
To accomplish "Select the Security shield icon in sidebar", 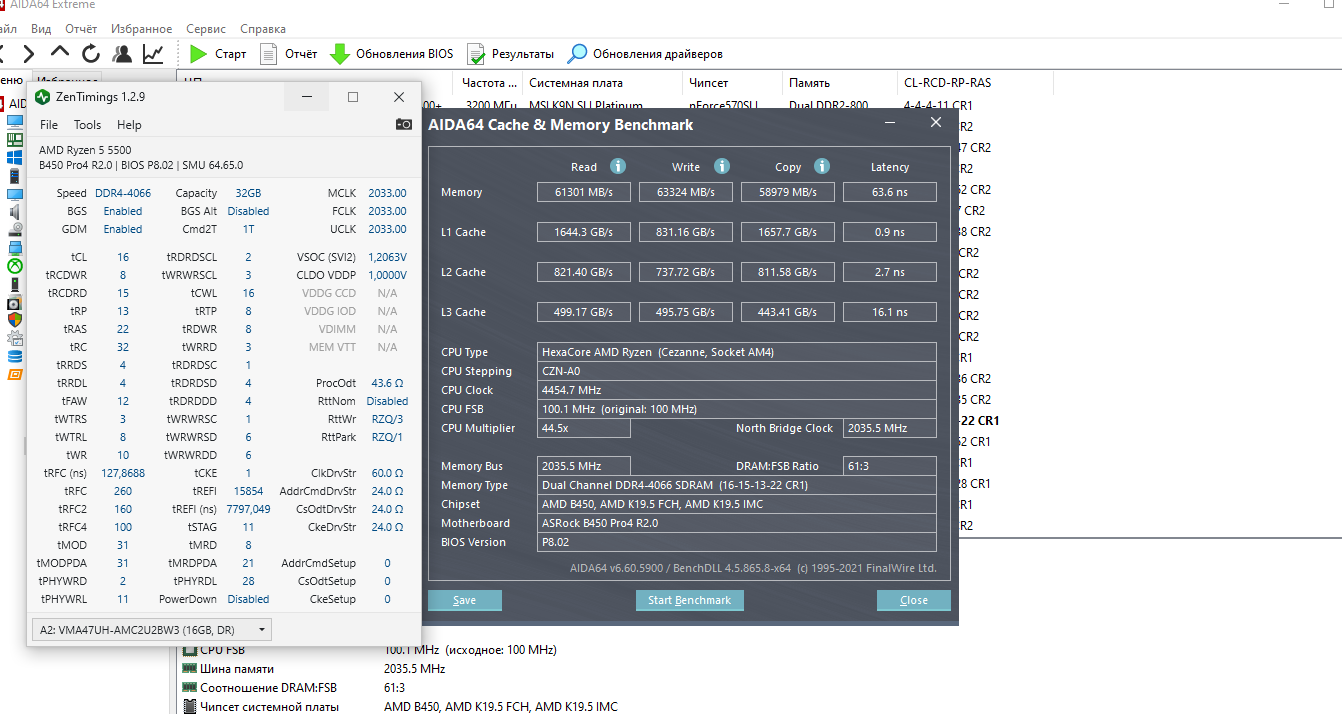I will pos(15,320).
